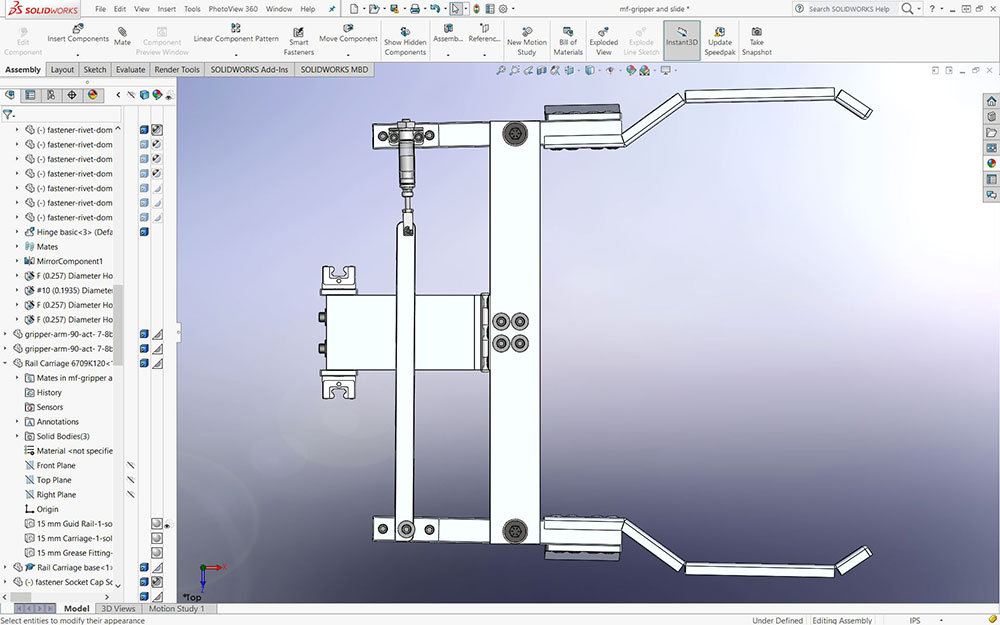Collapse the Rail Carriage 6709K120 tree node
The width and height of the screenshot is (1000, 625).
tap(6, 363)
